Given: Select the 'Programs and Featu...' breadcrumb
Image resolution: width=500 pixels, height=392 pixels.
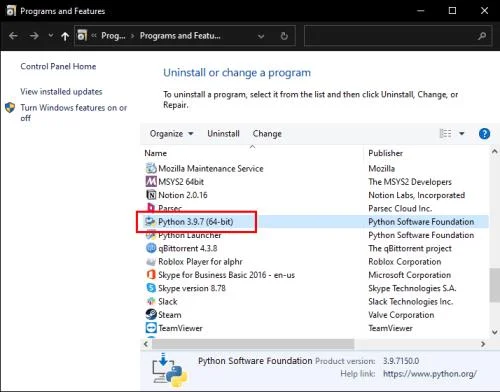Looking at the screenshot, I should 180,36.
